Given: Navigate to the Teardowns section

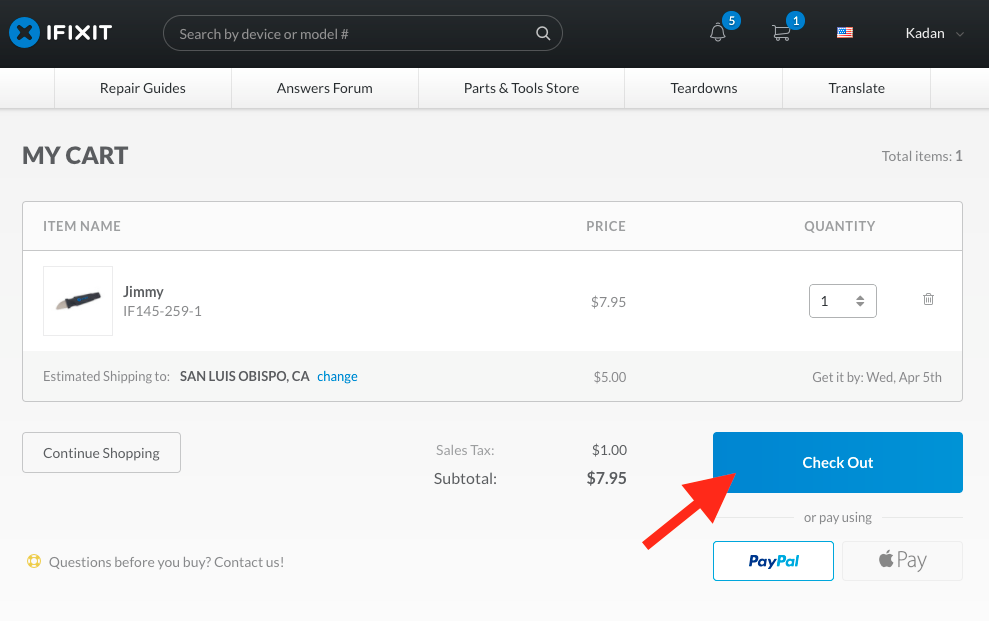Looking at the screenshot, I should (702, 88).
